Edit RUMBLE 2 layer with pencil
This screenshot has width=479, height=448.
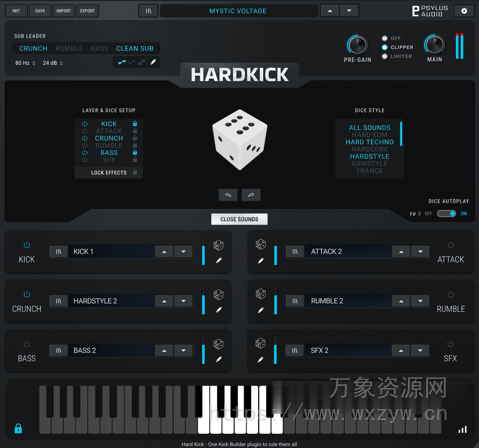pyautogui.click(x=261, y=310)
